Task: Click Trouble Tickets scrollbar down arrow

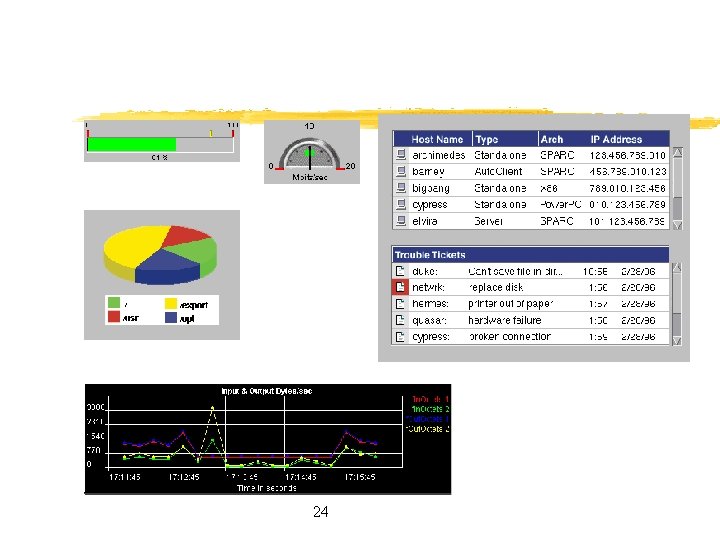Action: [x=677, y=340]
